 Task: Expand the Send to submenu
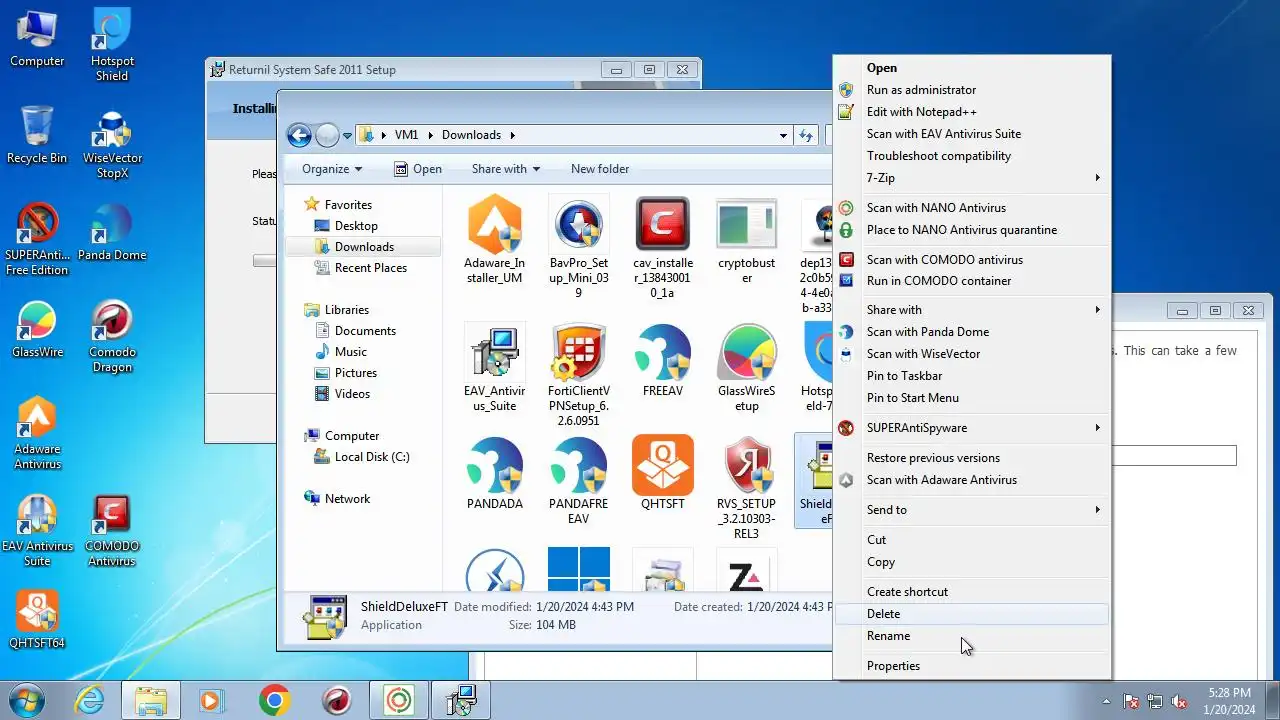[971, 510]
